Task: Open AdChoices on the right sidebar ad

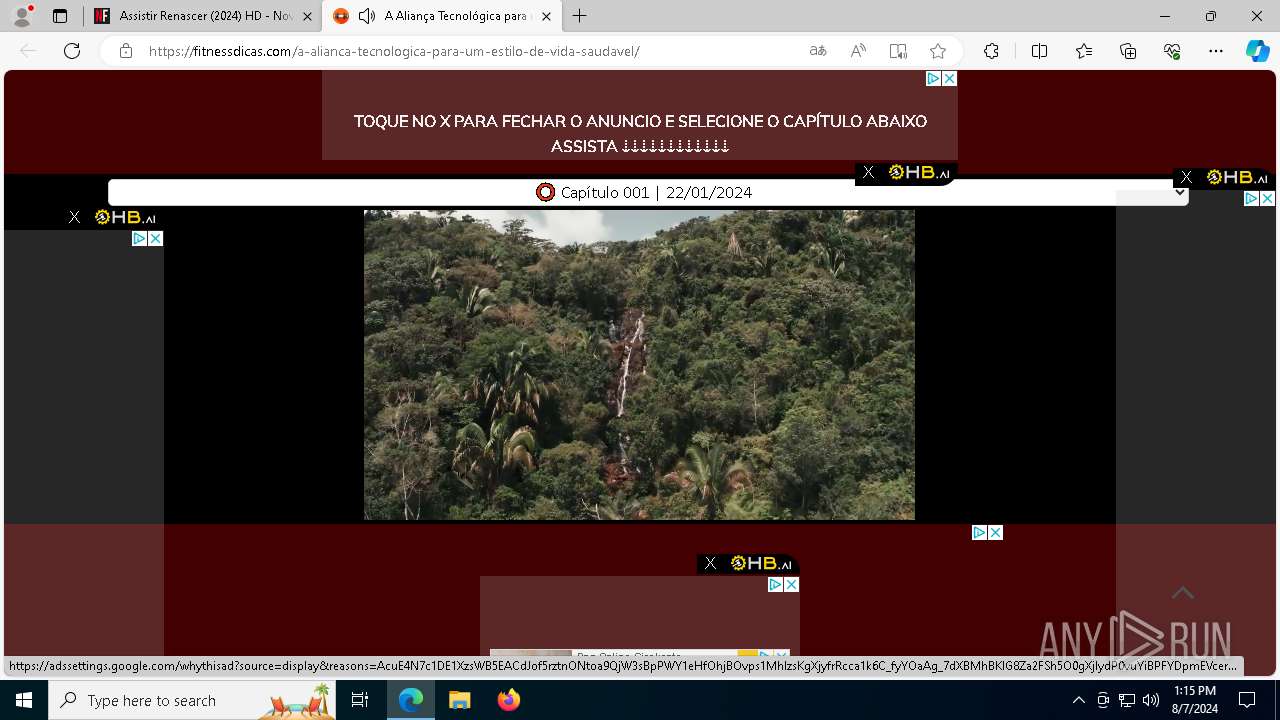Action: click(1251, 199)
